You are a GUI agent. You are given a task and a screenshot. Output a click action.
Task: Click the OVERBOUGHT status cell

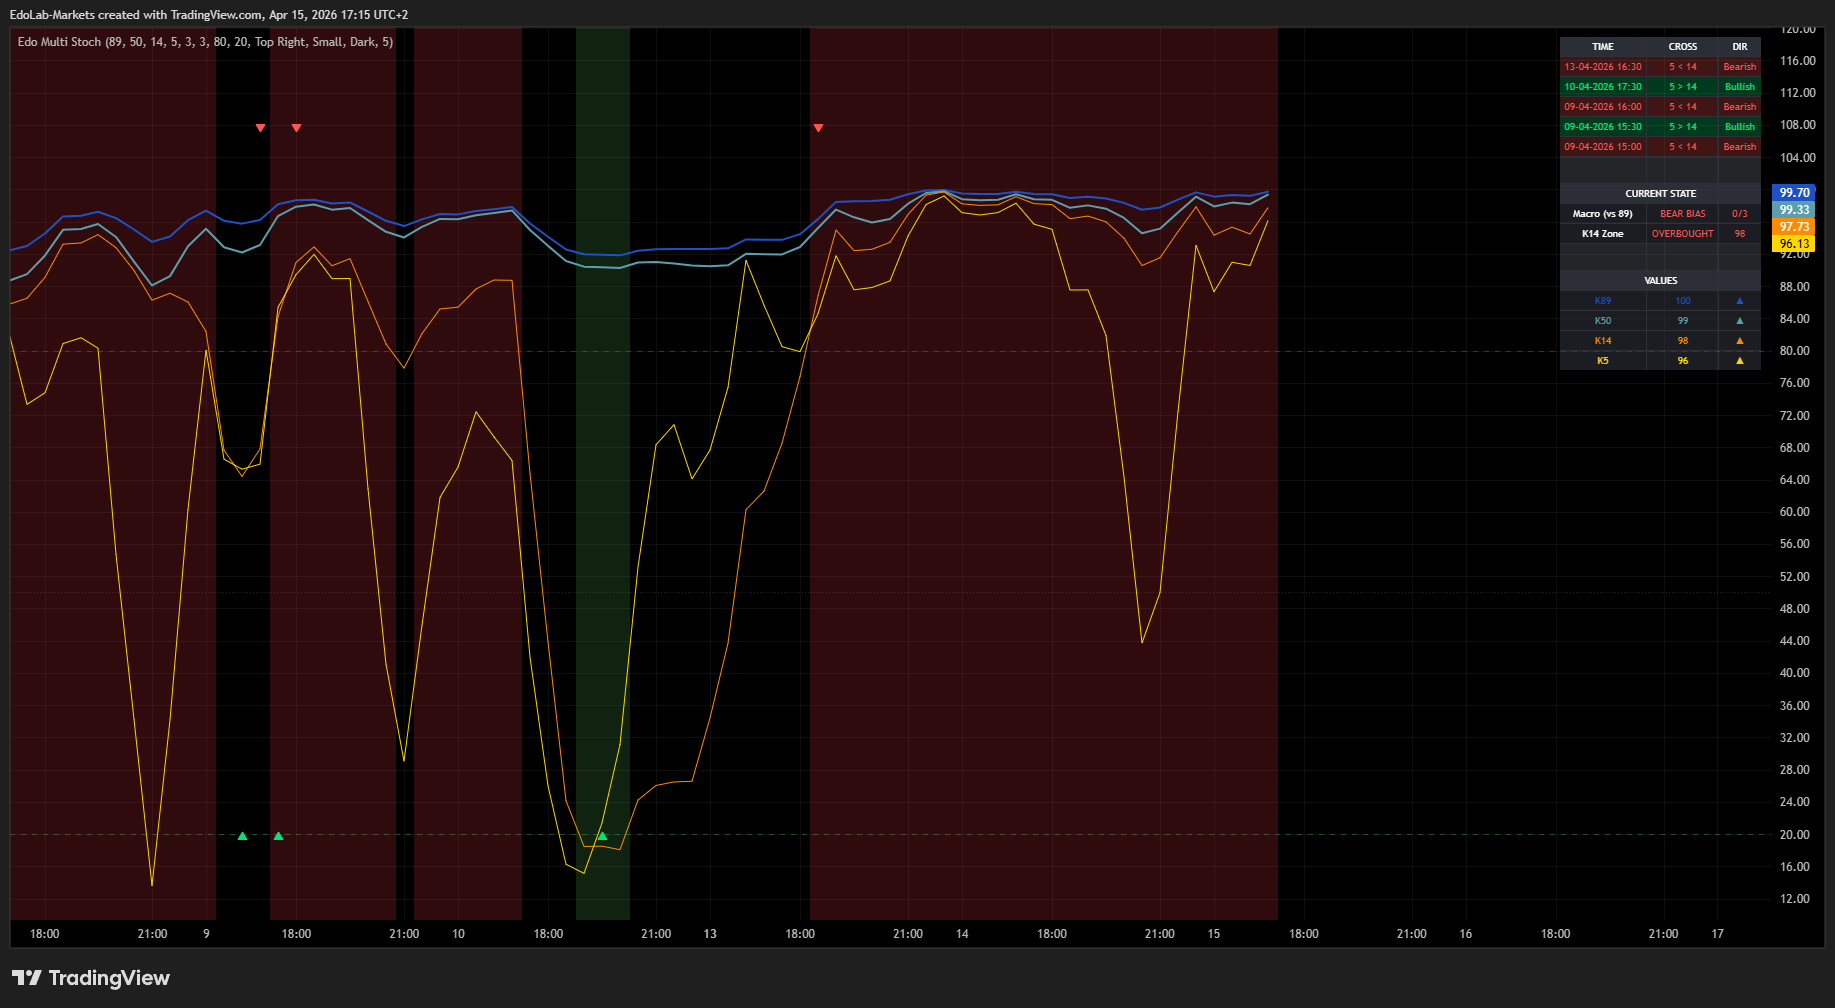click(1683, 234)
